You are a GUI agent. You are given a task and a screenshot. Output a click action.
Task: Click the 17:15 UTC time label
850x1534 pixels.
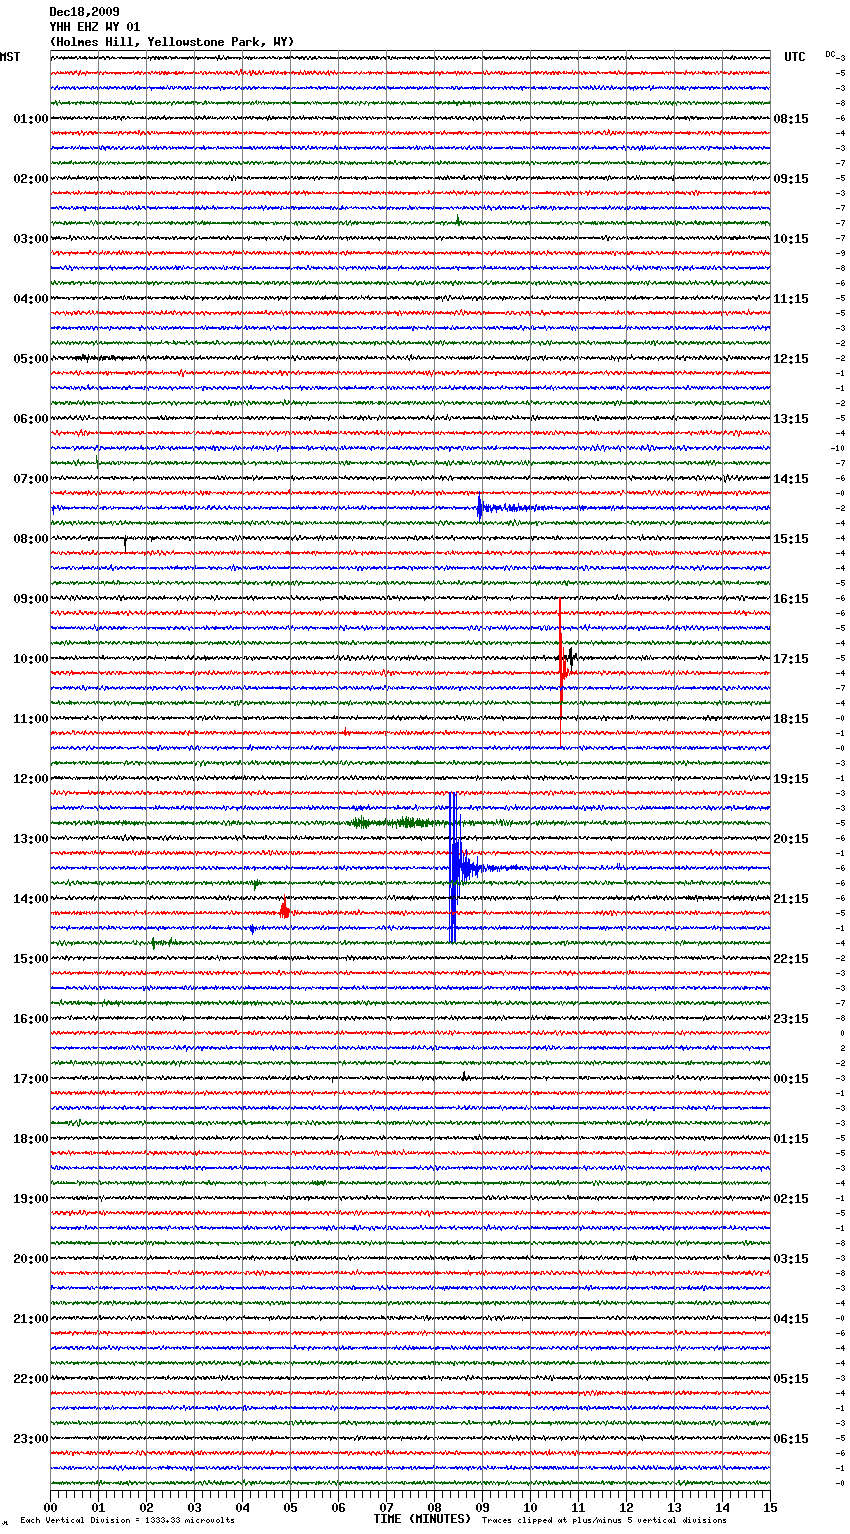click(x=791, y=659)
